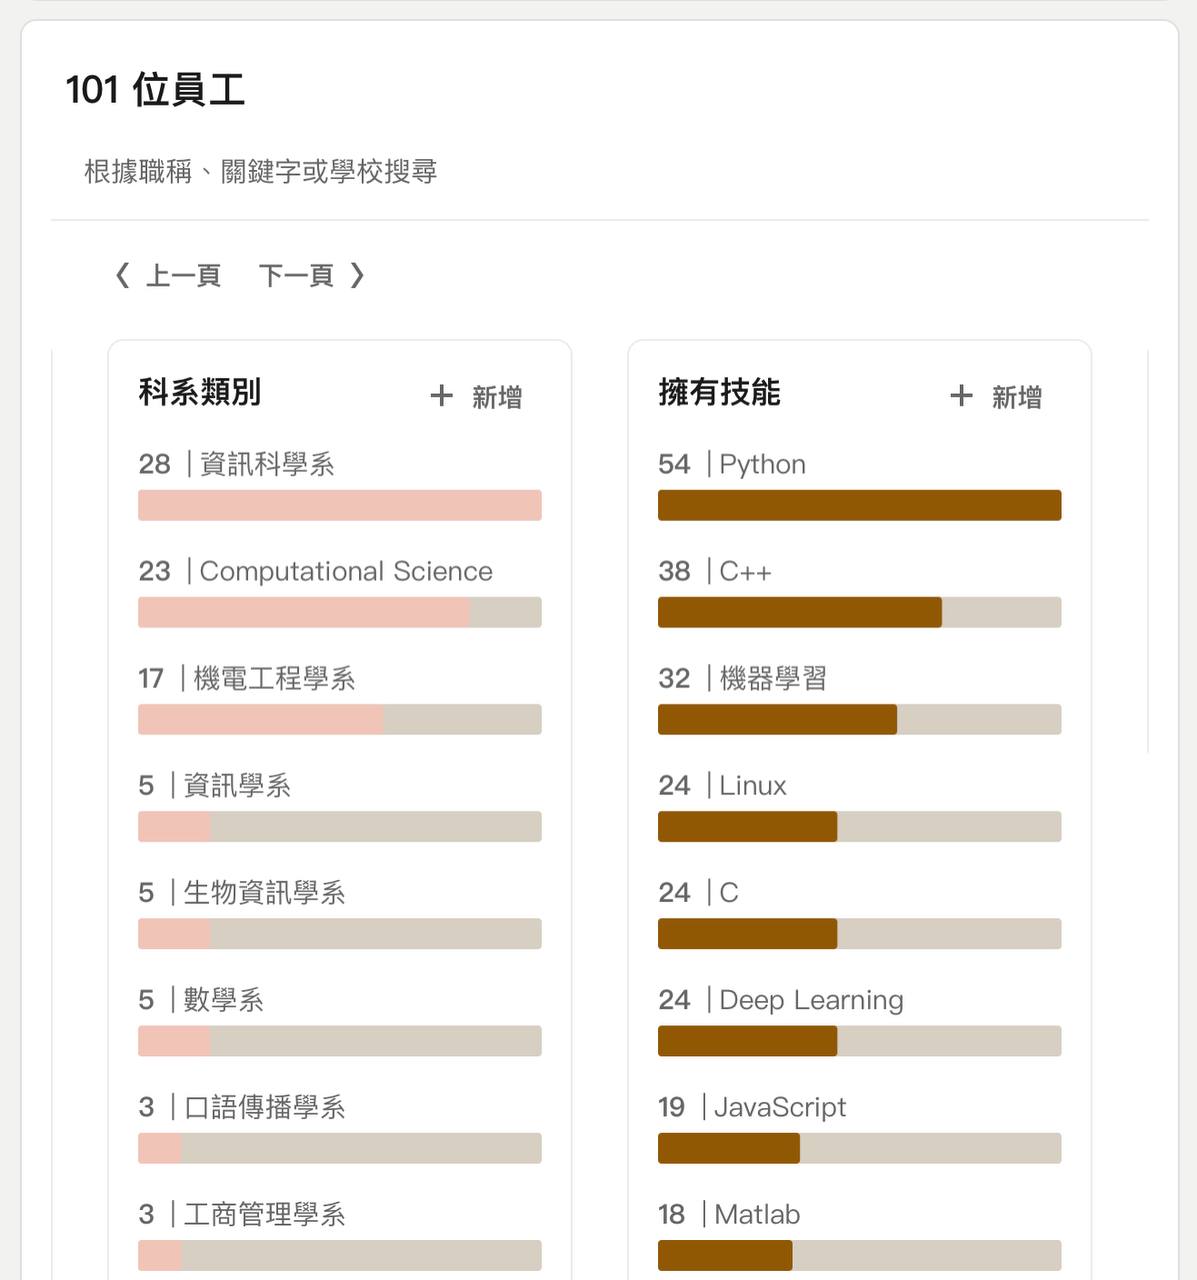Filter by 口語傳播學系 label
This screenshot has width=1197, height=1280.
coord(264,1107)
